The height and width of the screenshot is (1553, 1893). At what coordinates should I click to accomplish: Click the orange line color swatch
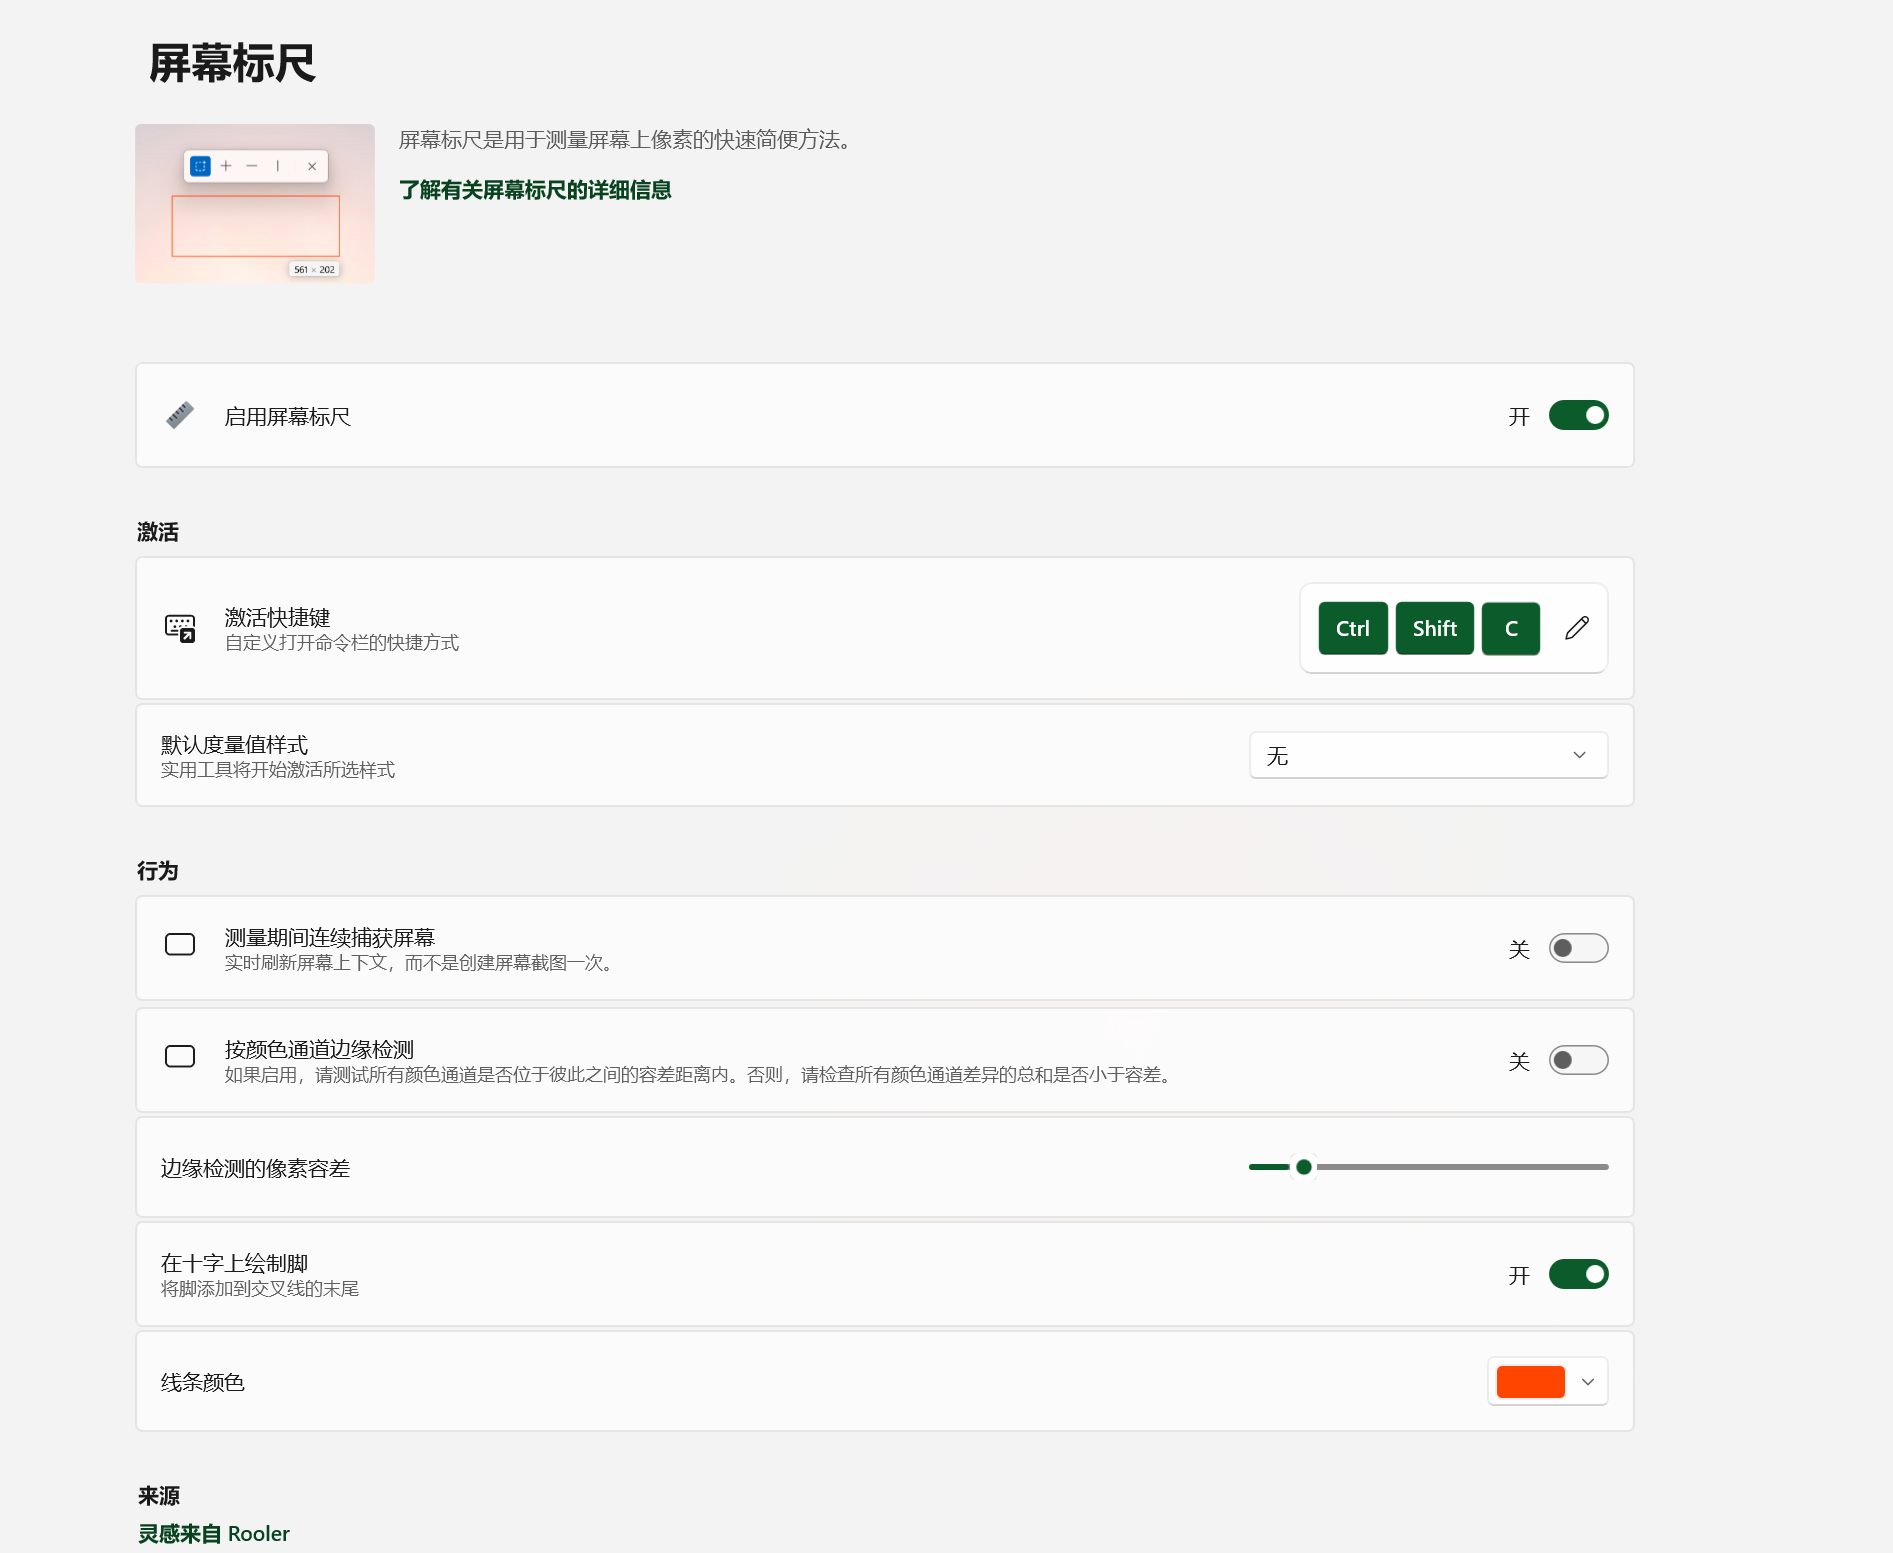coord(1529,1381)
